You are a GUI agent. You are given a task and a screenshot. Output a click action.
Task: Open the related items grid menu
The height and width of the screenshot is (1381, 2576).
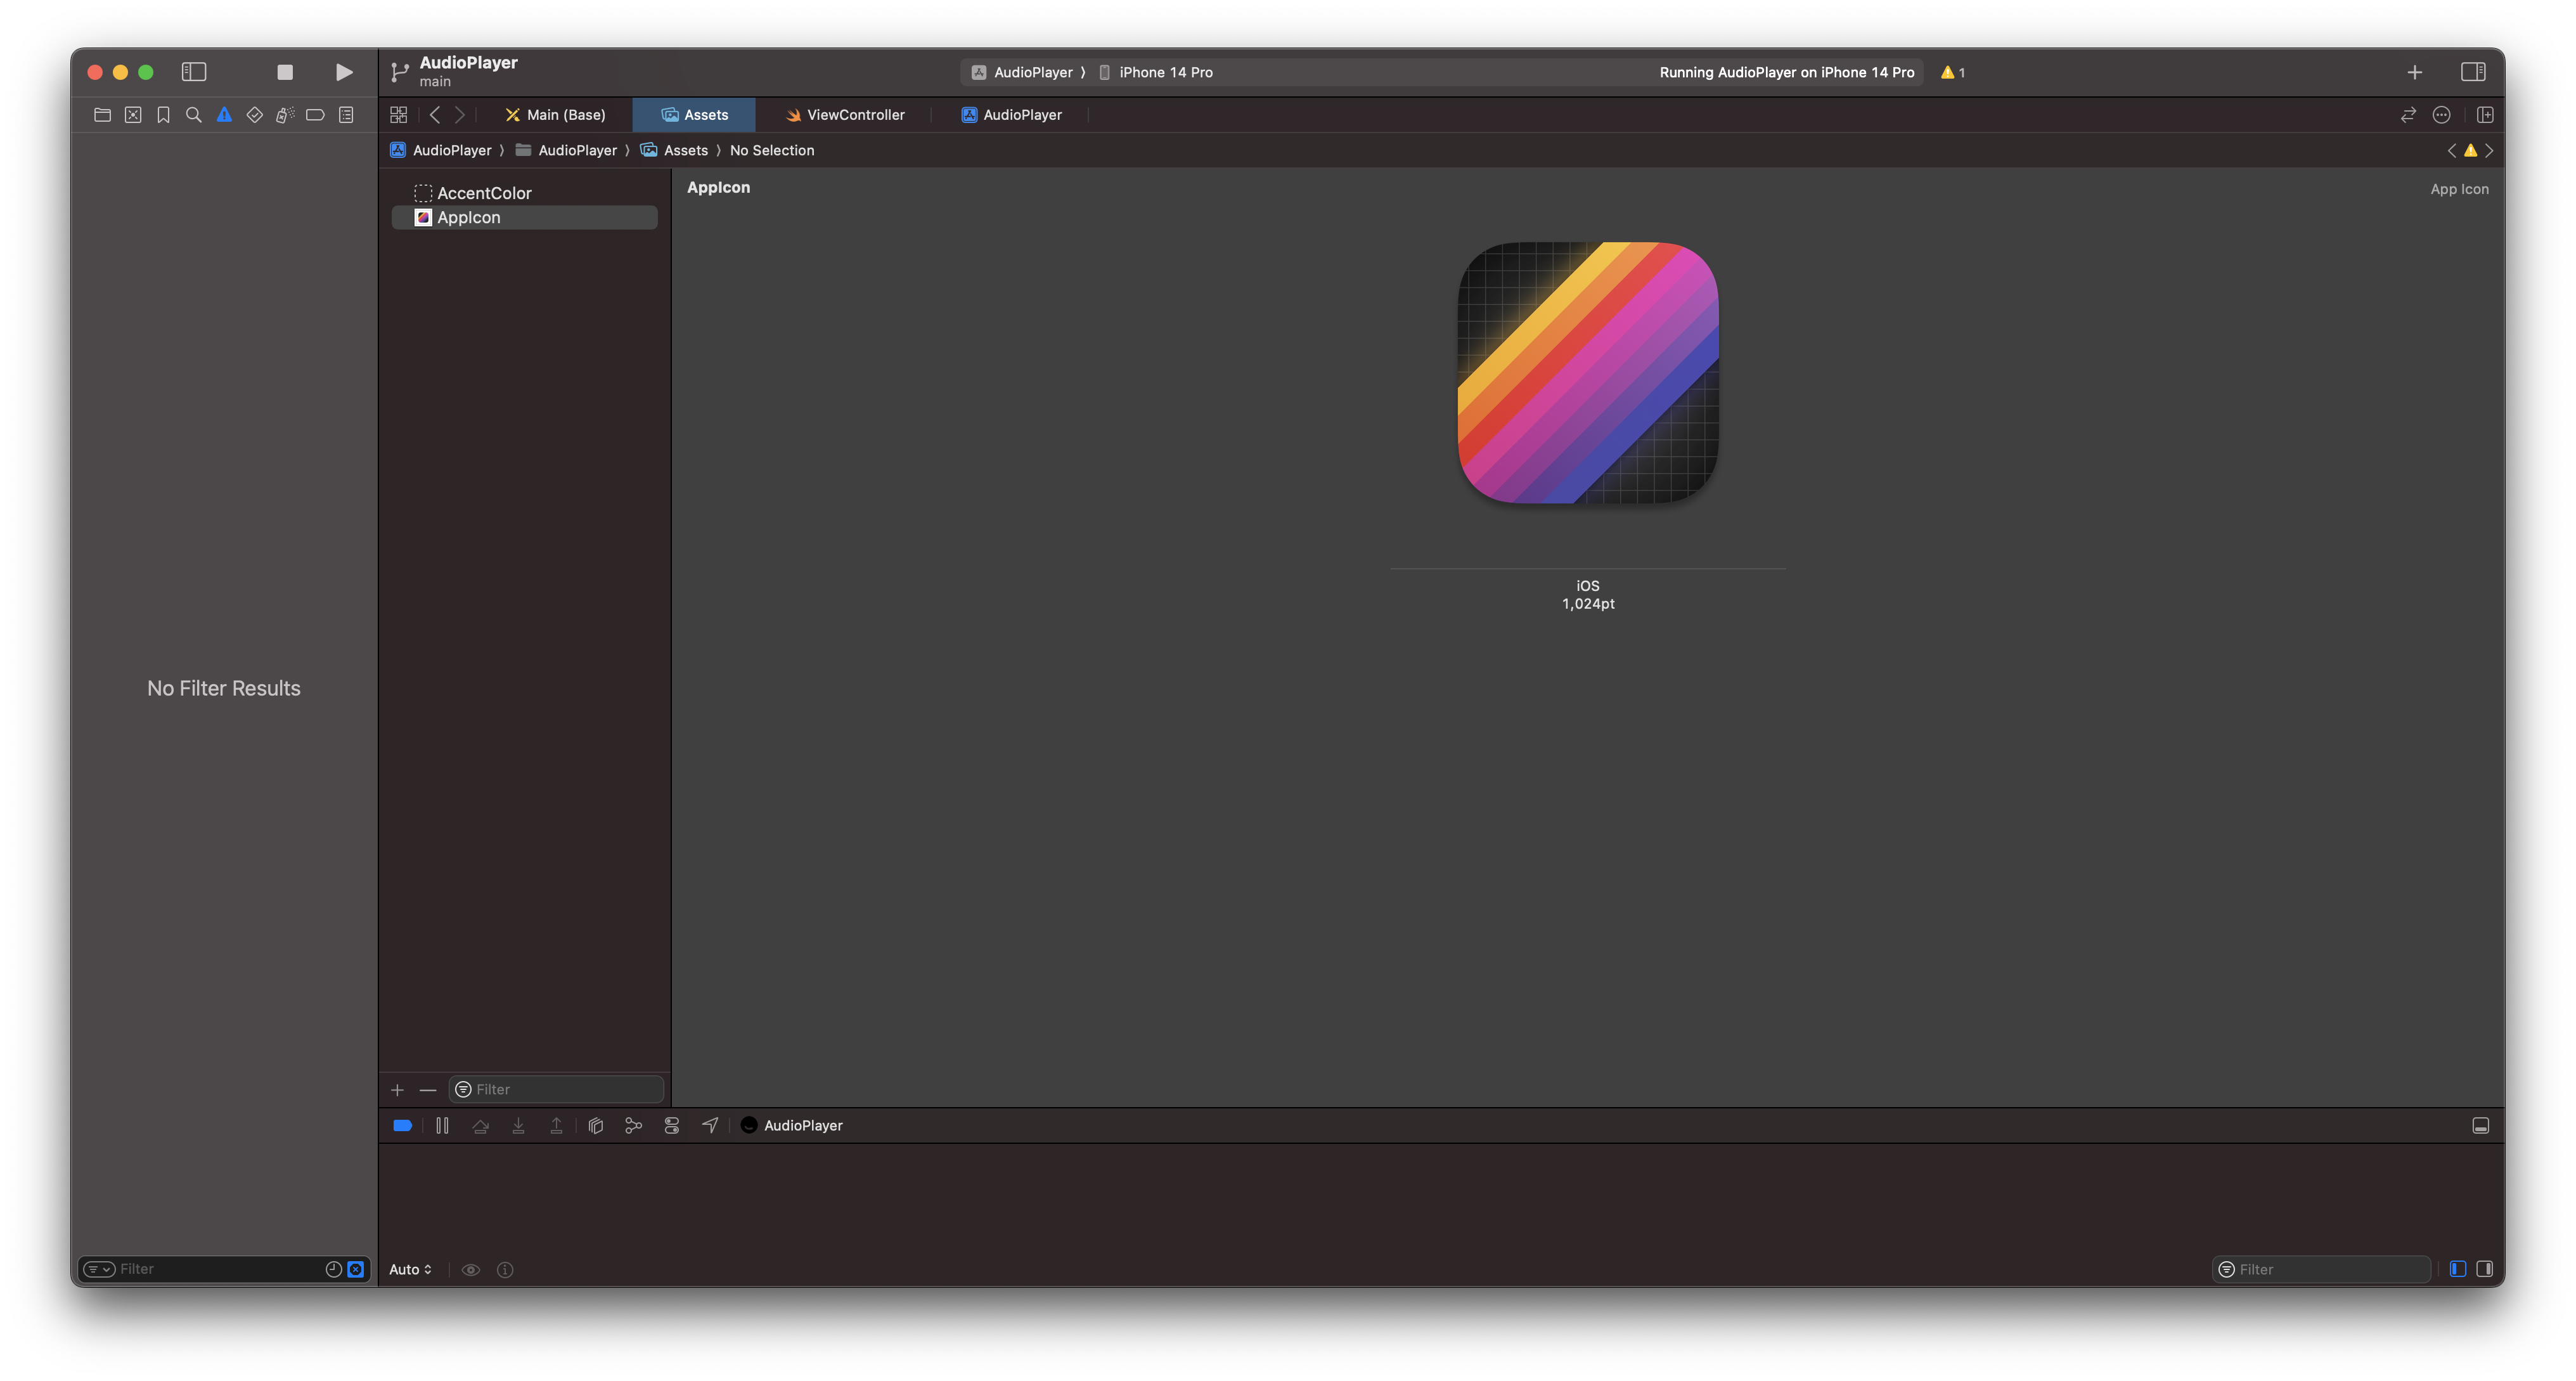[399, 115]
